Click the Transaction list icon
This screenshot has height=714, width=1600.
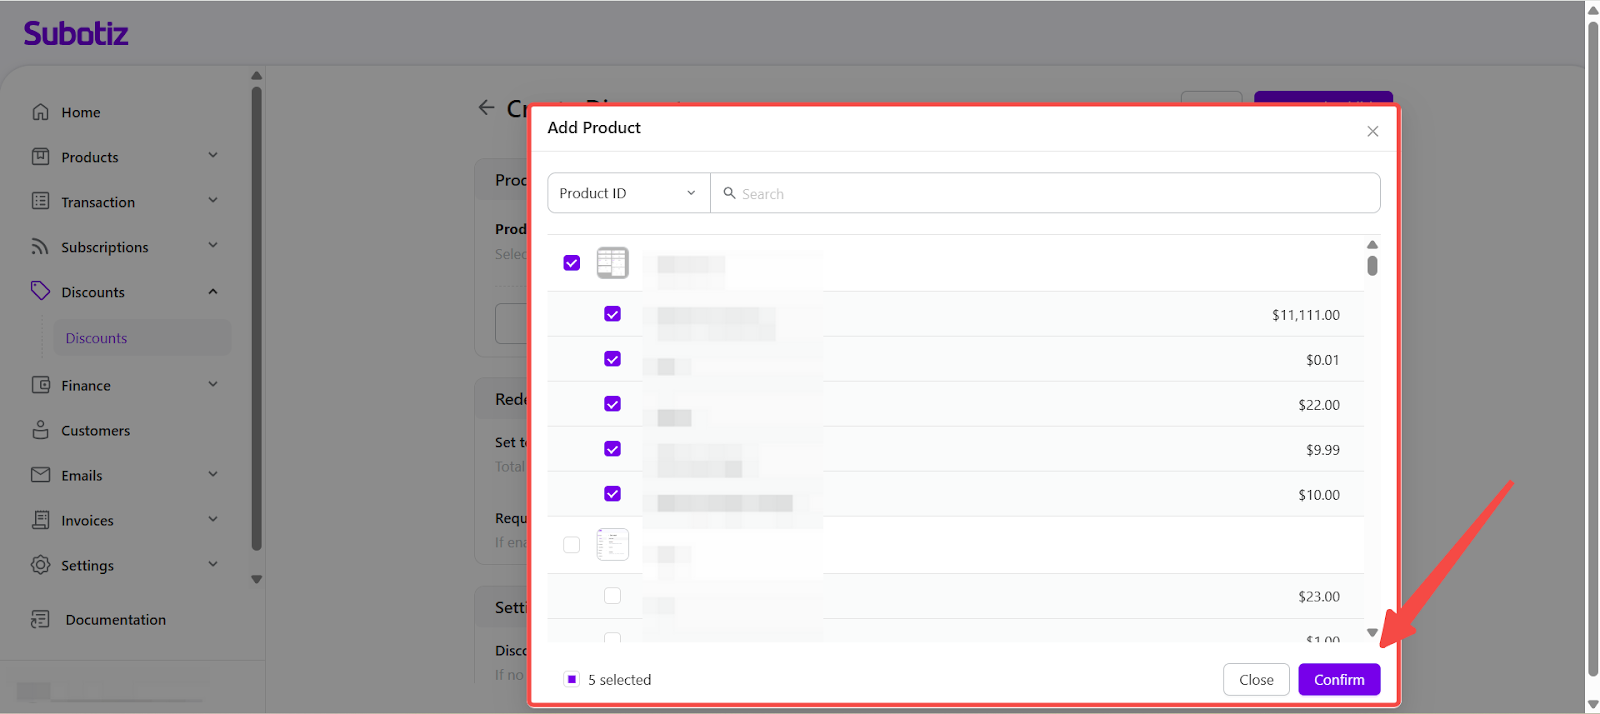pos(40,202)
